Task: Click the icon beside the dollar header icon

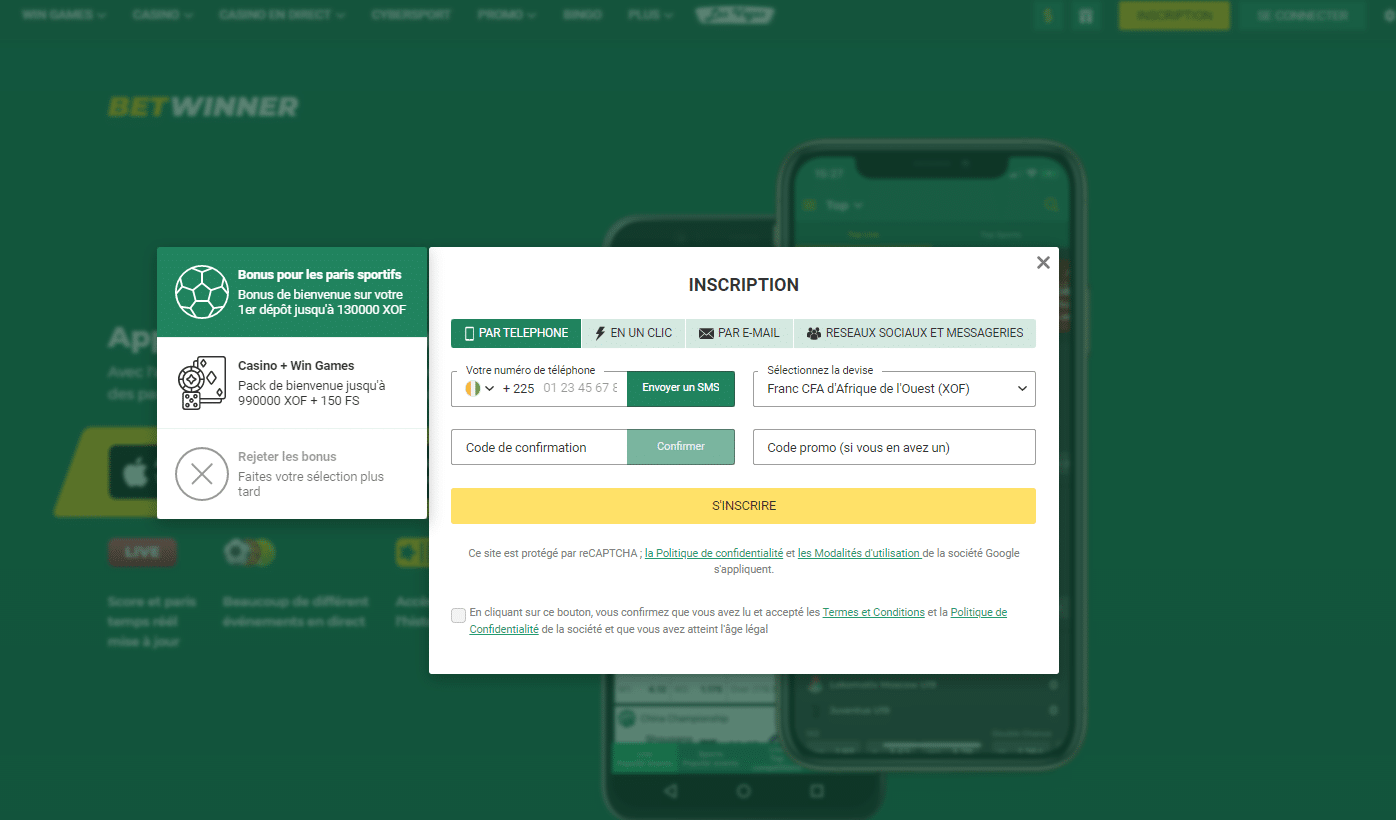Action: point(1086,16)
